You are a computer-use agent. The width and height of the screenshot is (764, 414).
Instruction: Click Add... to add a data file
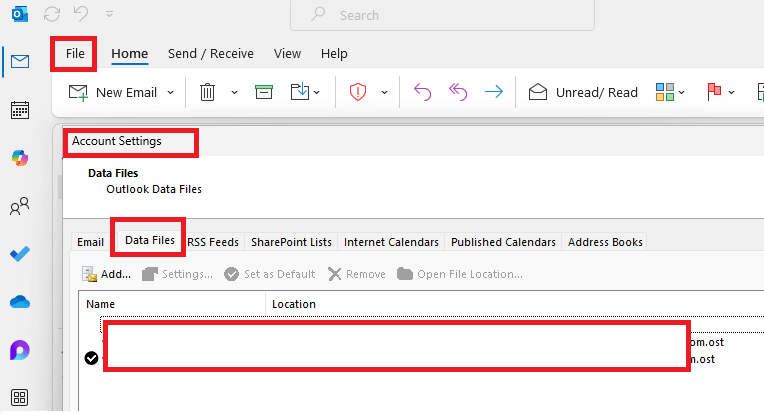point(106,274)
